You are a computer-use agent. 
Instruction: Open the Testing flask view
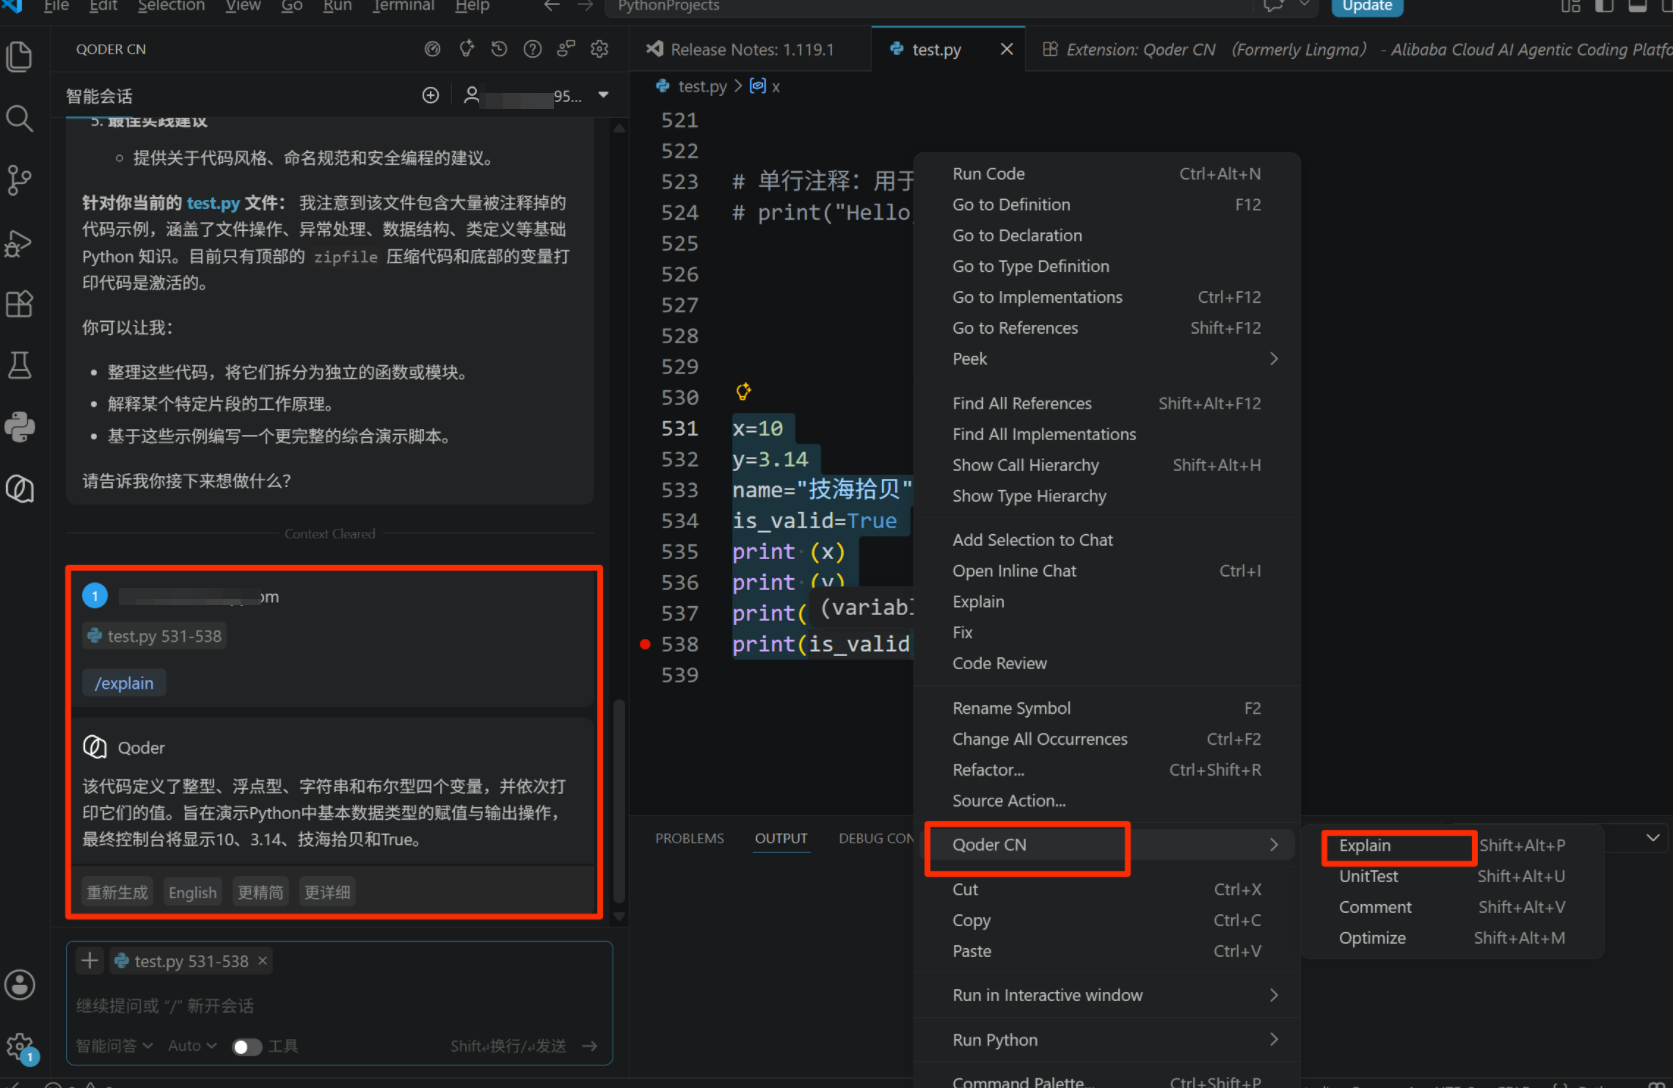click(20, 366)
